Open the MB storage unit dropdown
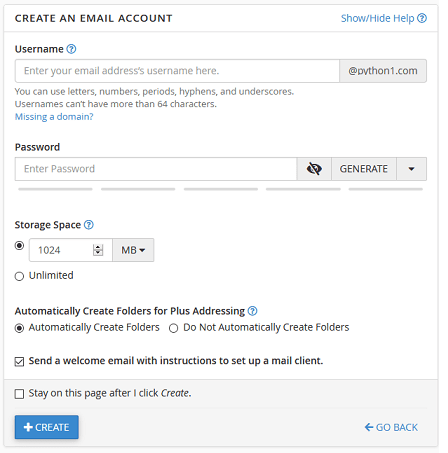 point(133,250)
